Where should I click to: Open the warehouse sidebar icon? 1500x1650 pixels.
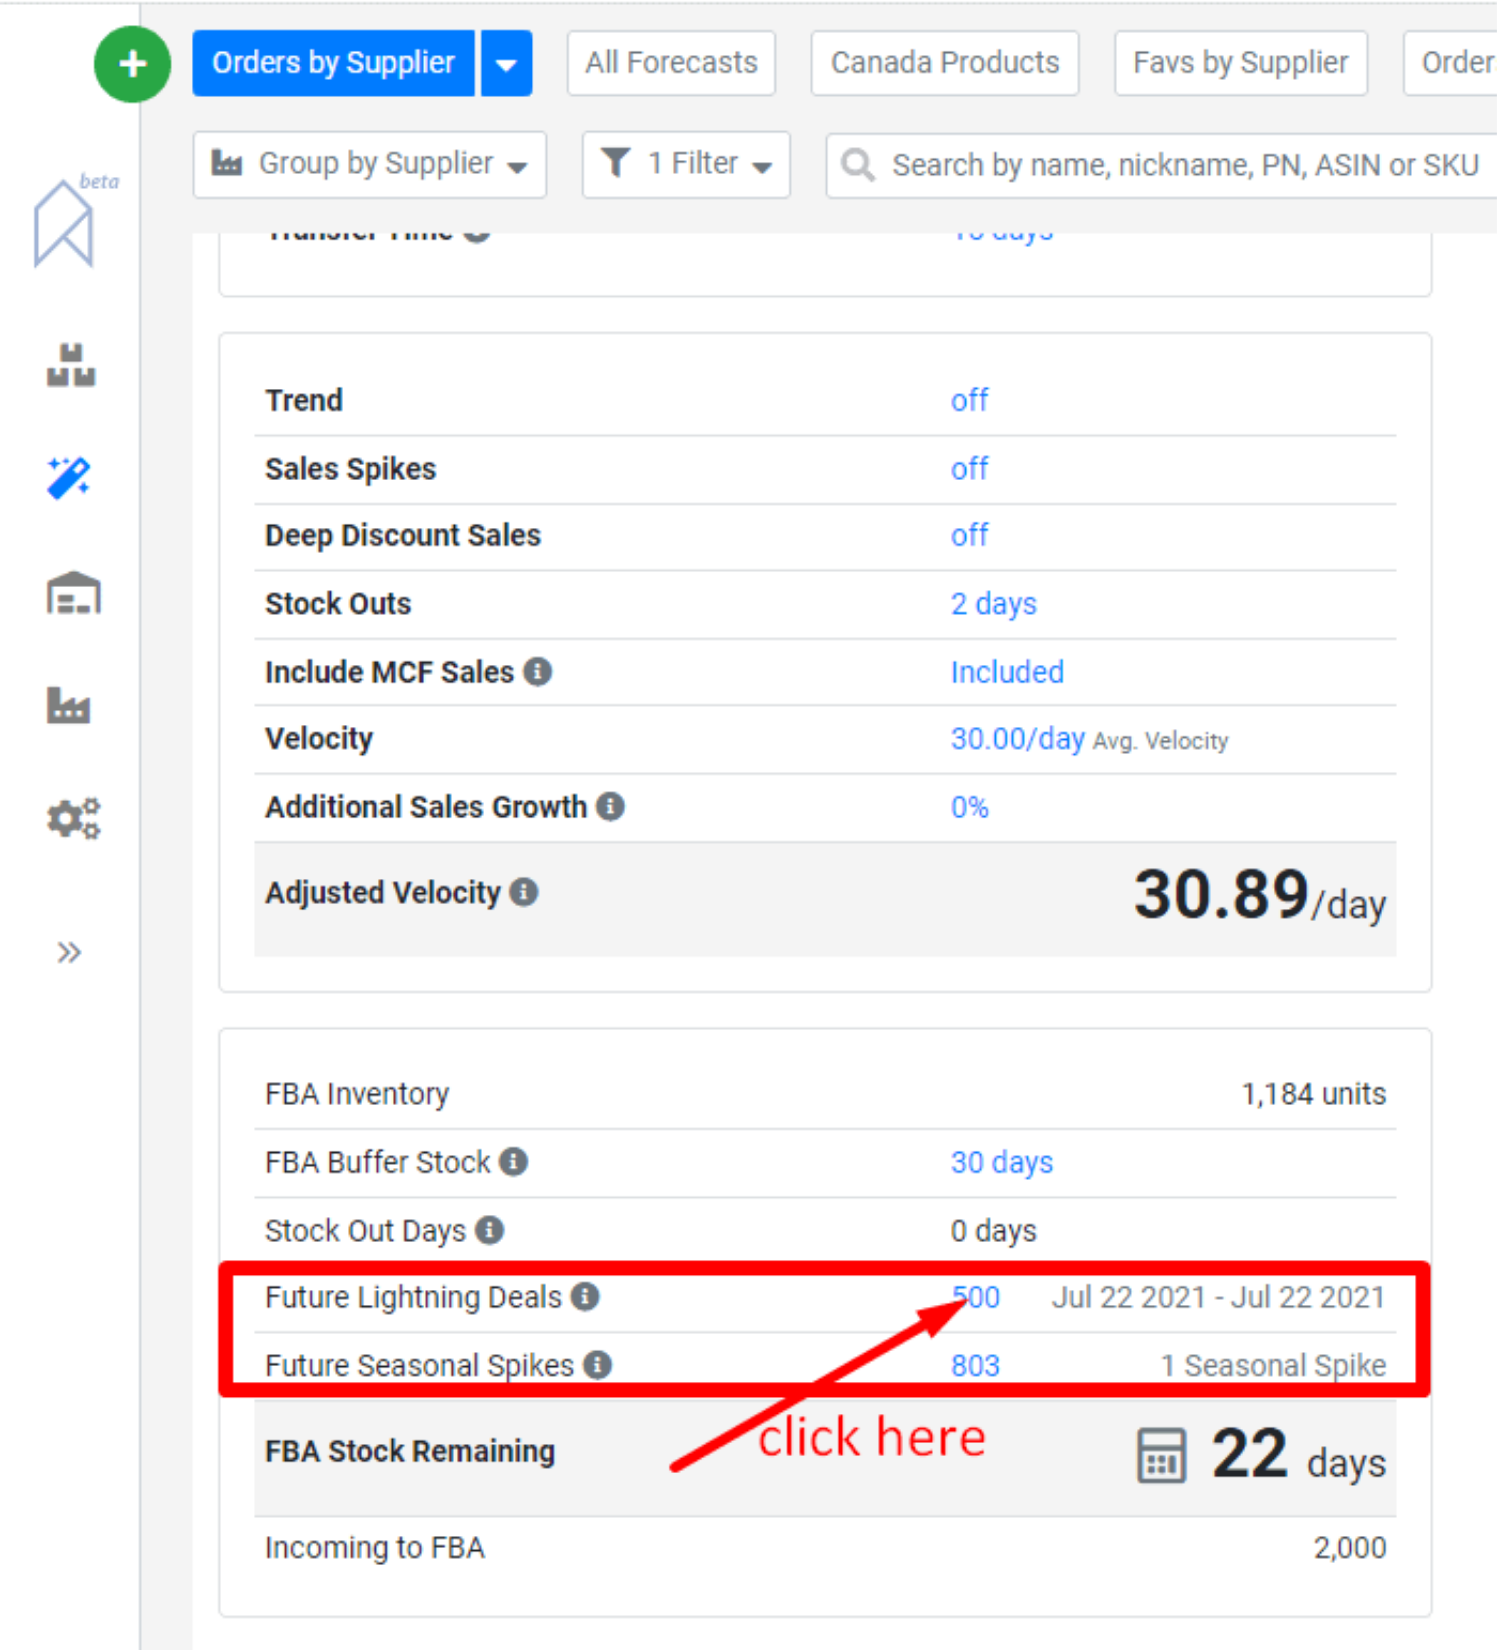pos(73,594)
